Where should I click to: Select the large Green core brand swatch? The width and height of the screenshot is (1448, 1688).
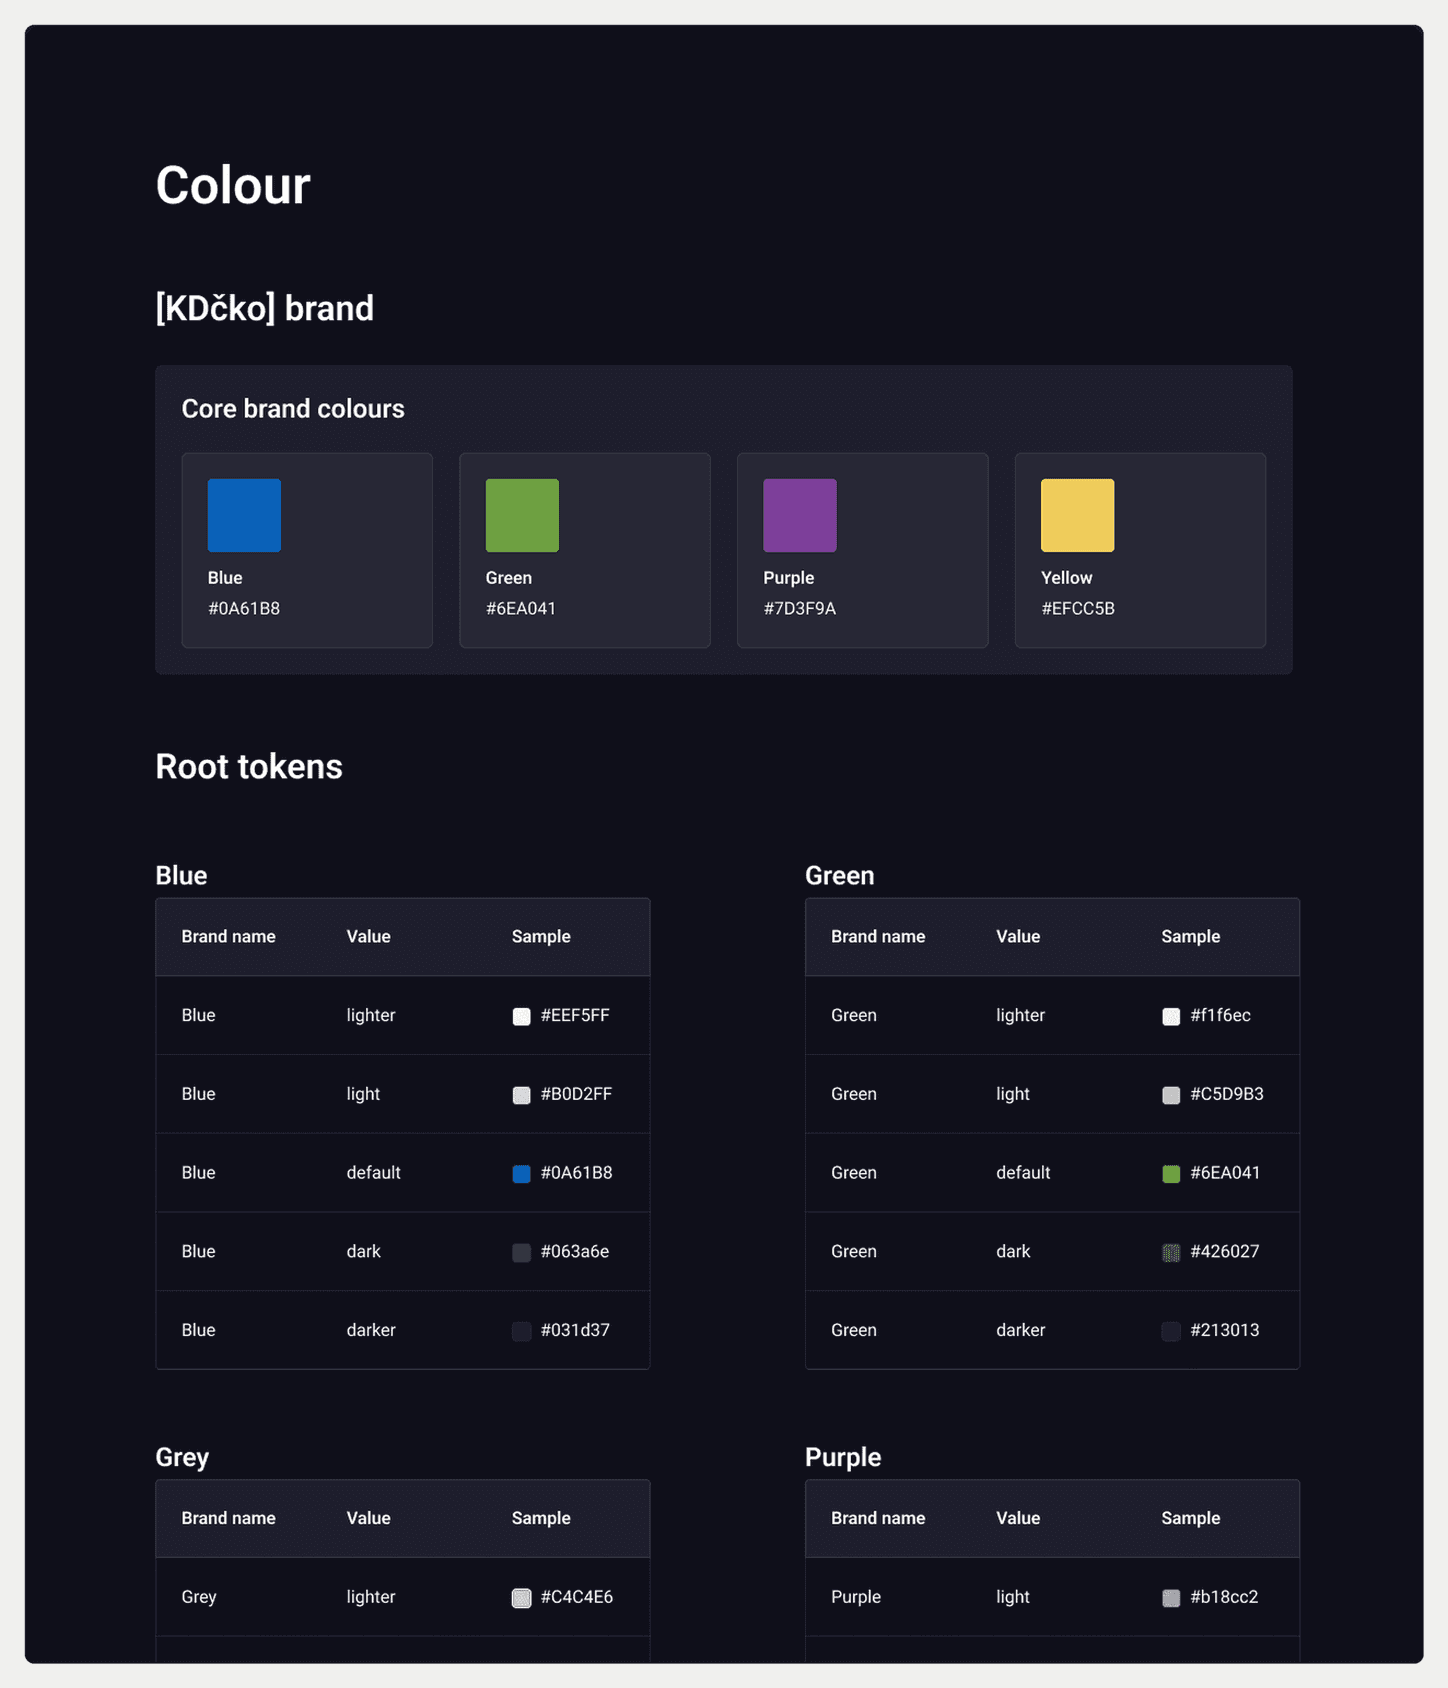(x=522, y=515)
